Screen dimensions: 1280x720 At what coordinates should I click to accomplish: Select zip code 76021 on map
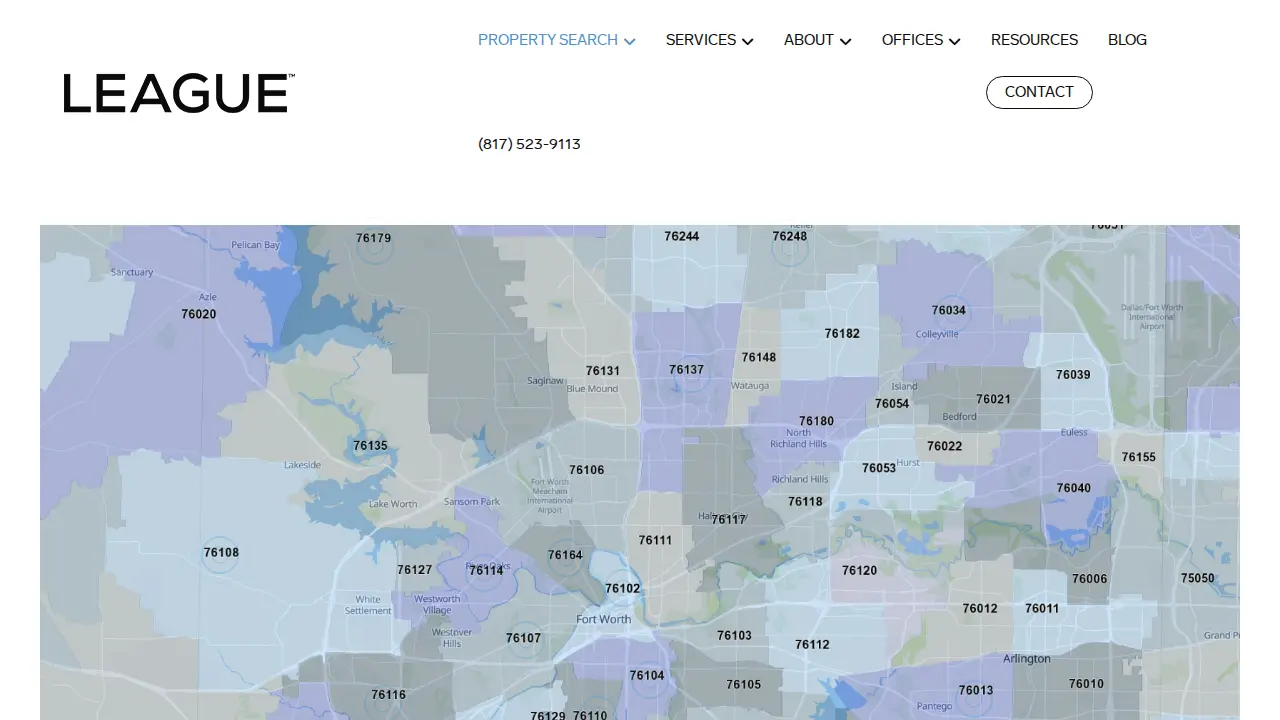click(x=993, y=399)
